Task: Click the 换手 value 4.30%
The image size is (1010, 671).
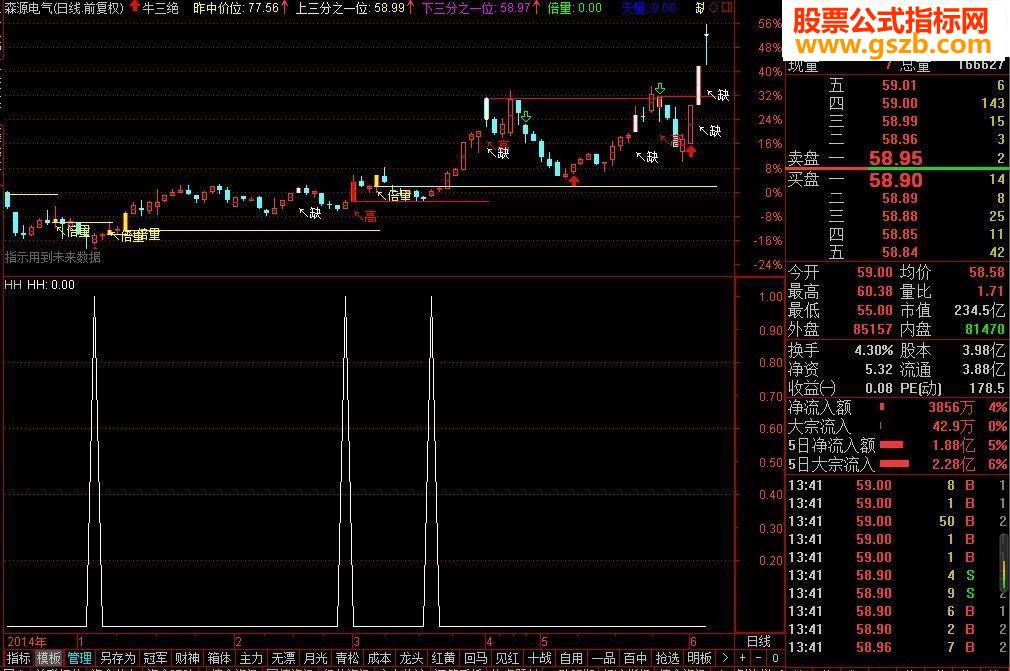Action: (873, 350)
